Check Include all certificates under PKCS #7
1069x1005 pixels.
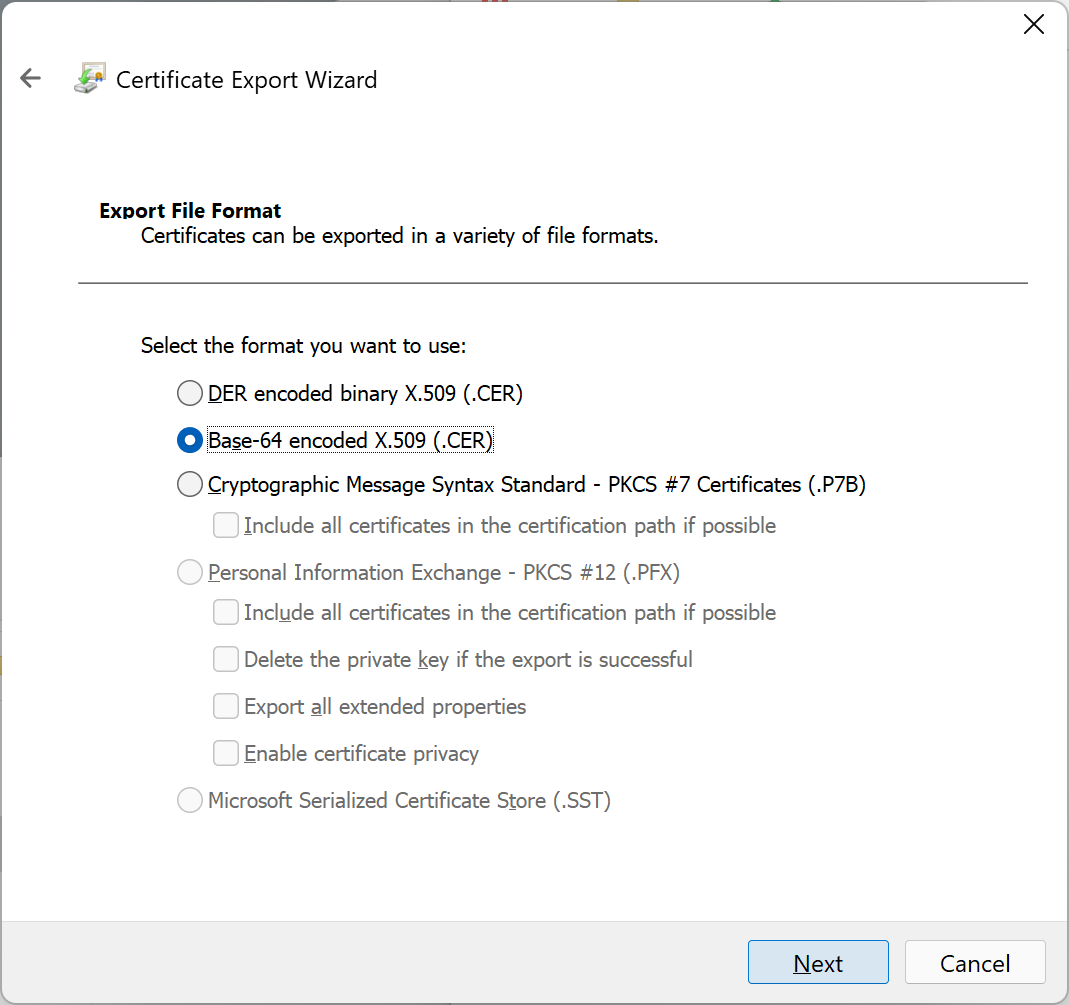(x=226, y=526)
